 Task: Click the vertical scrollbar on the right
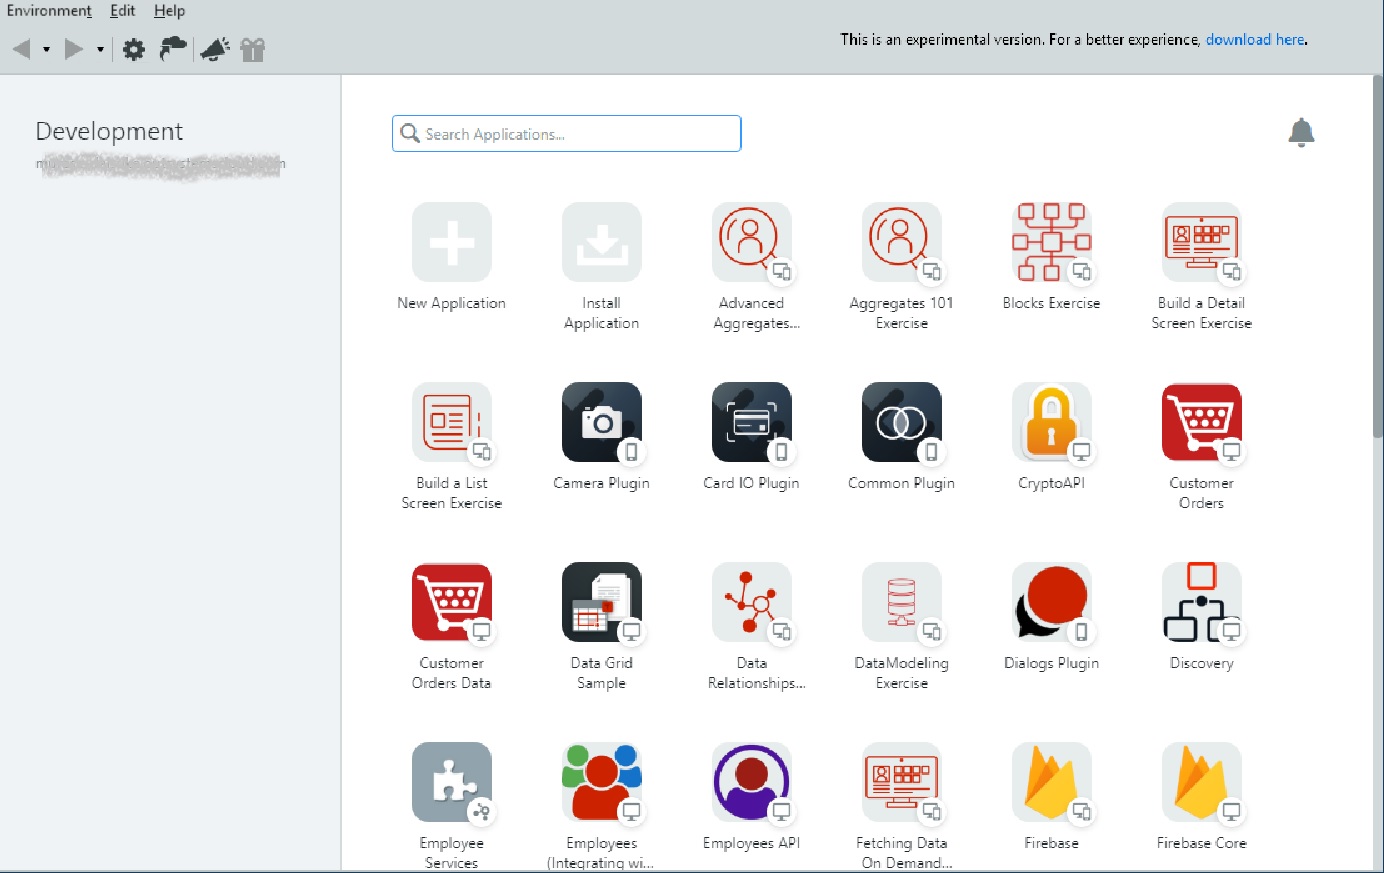point(1377,260)
